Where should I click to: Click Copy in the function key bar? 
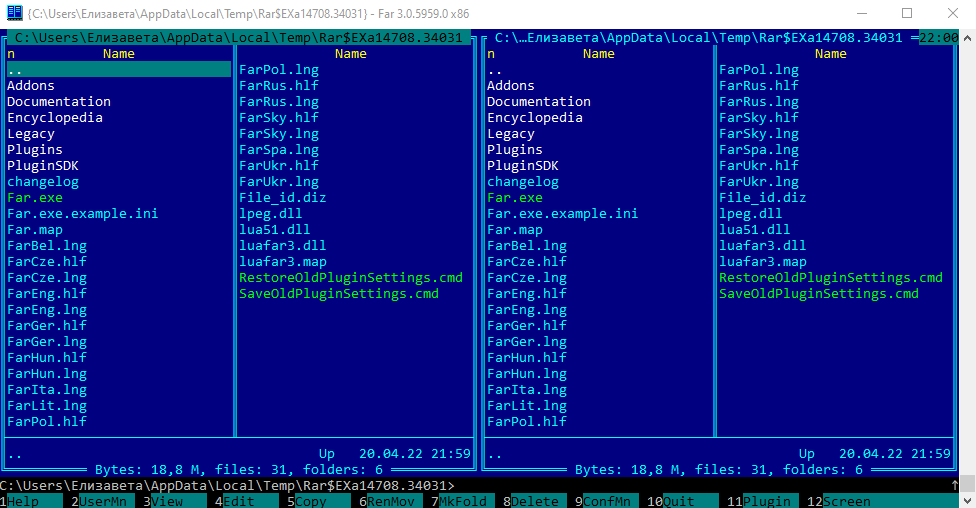coord(311,501)
